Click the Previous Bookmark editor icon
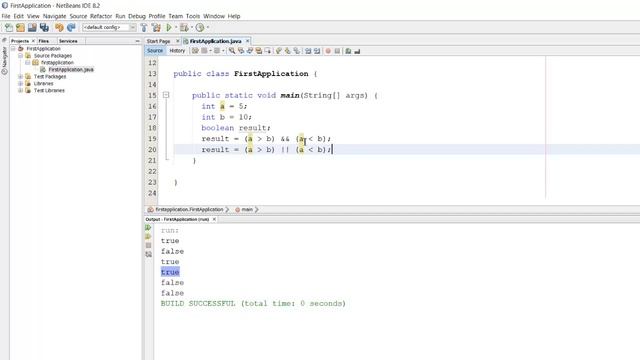The image size is (640, 360). (x=279, y=51)
